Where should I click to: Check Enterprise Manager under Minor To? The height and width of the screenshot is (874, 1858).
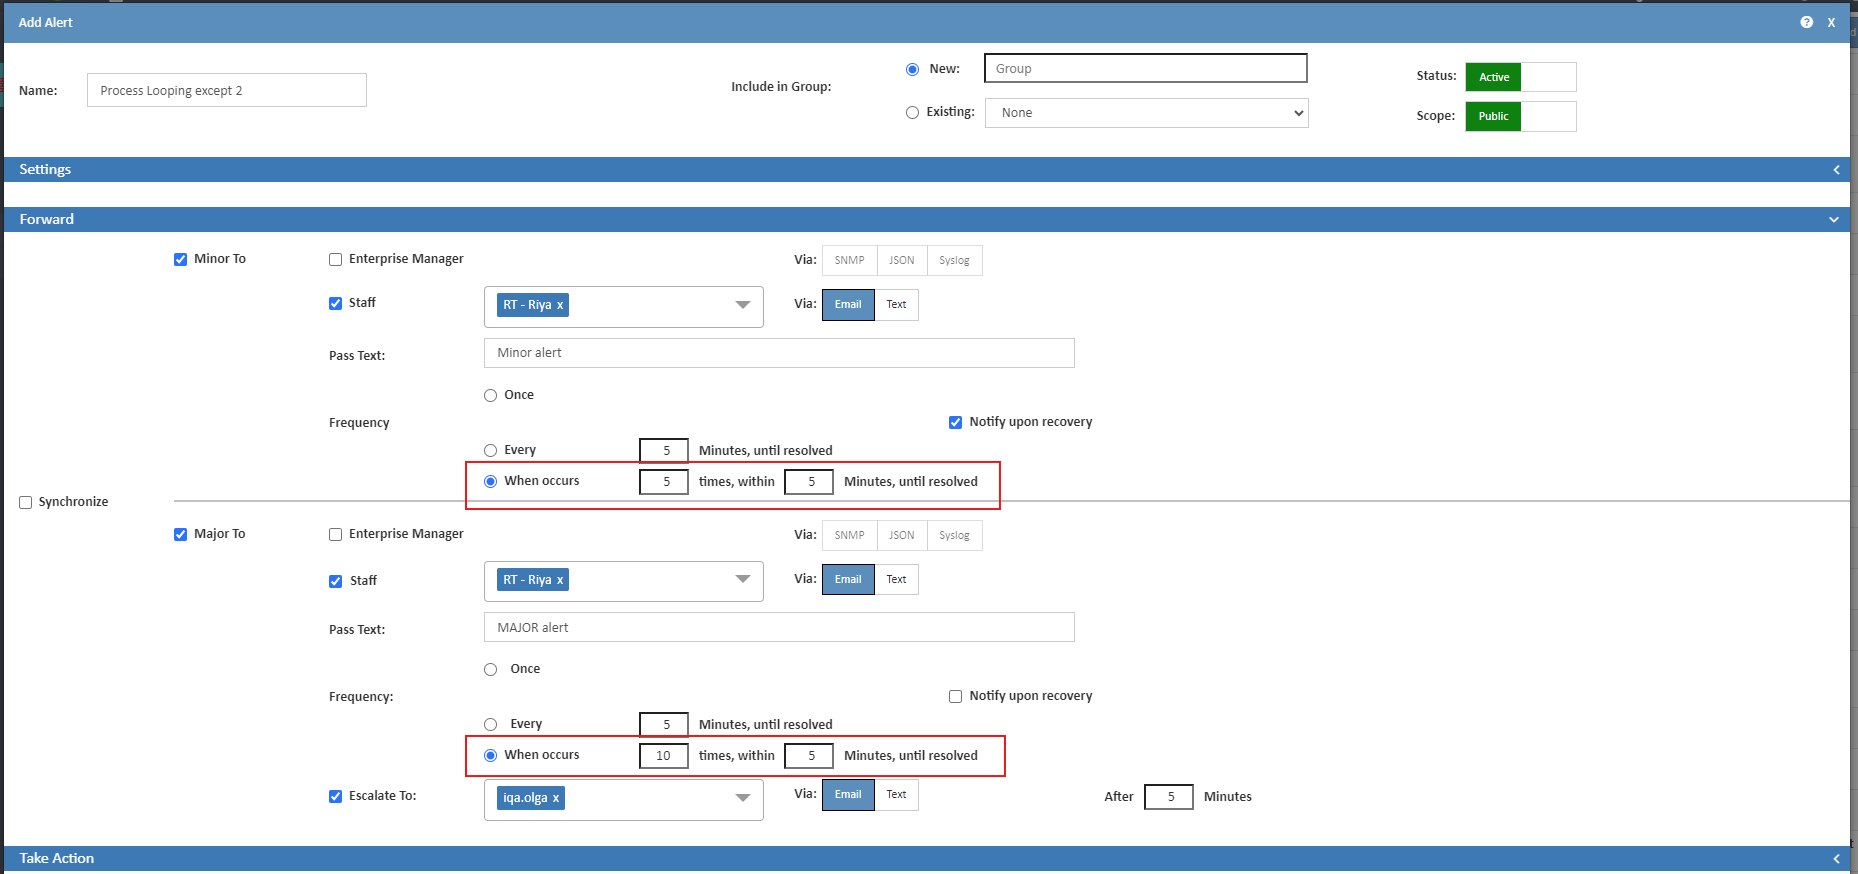(x=336, y=260)
